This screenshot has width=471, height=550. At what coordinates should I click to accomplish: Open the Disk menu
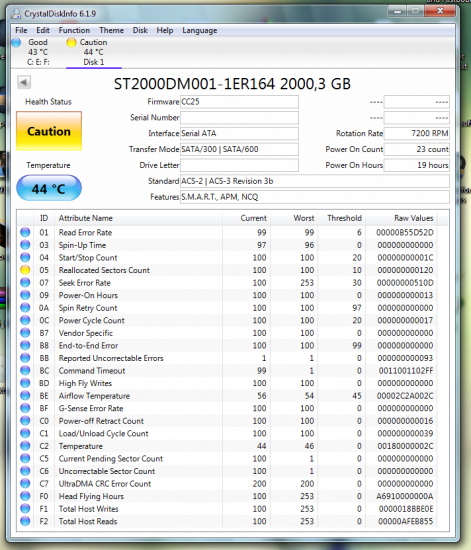(140, 31)
